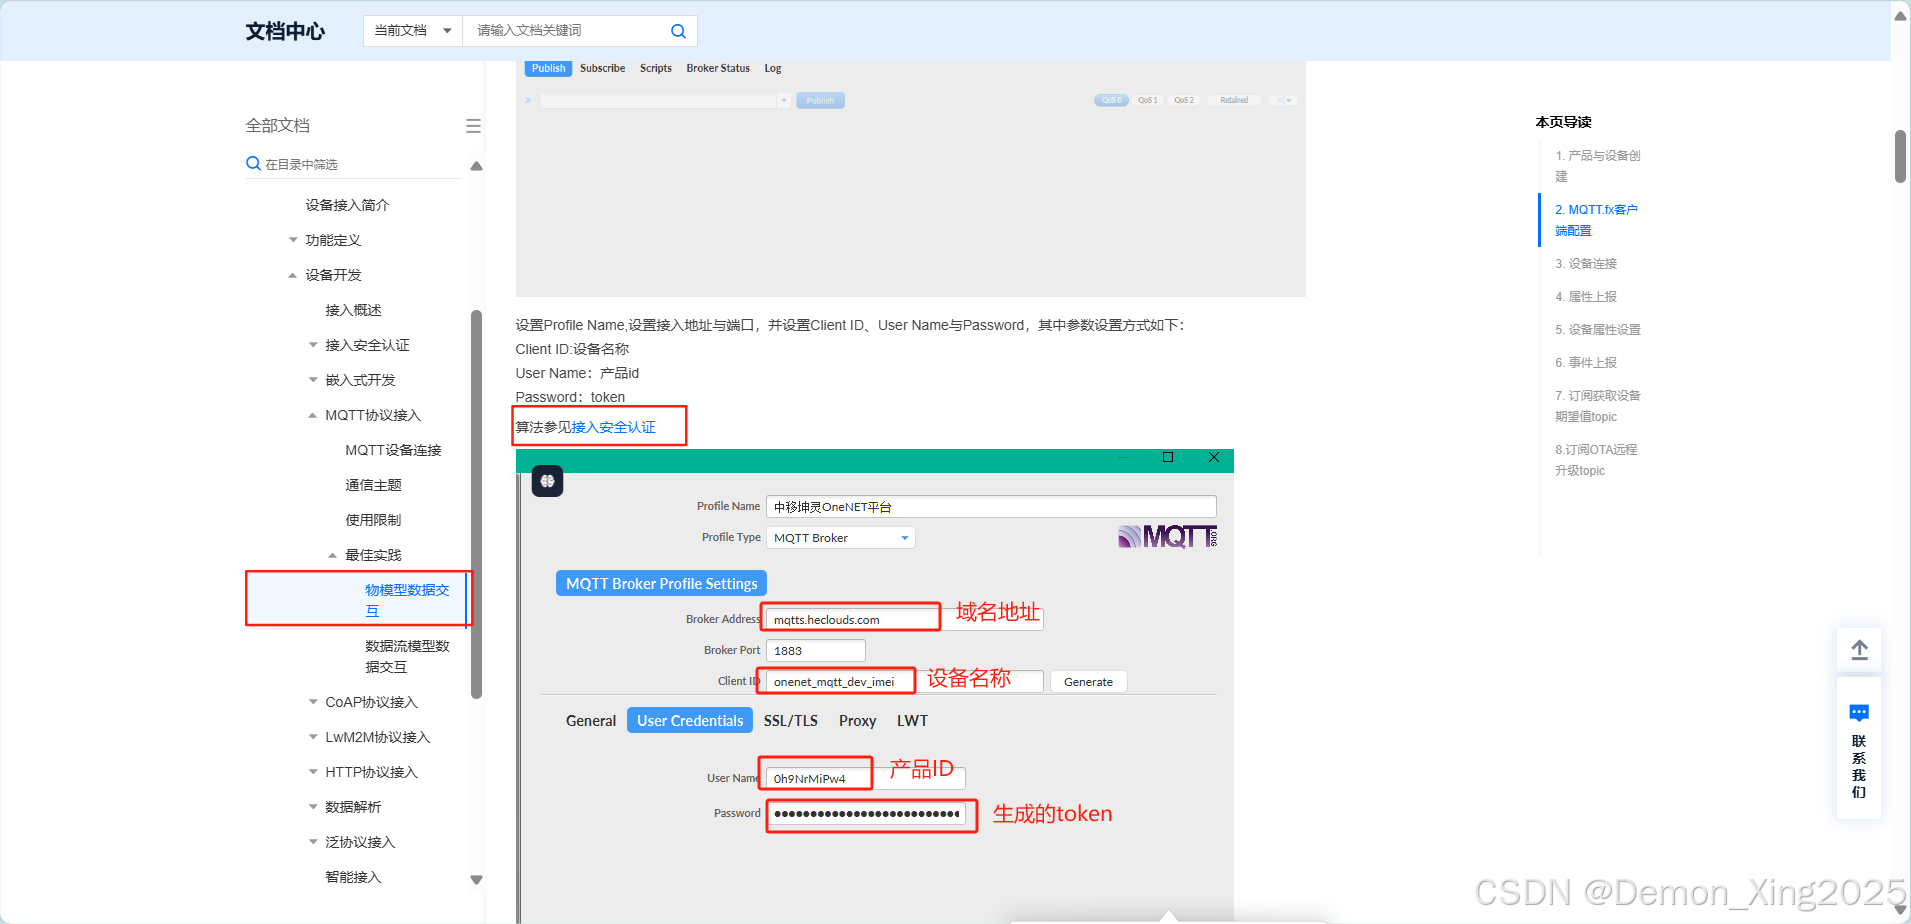Select the User Credentials tab
This screenshot has width=1911, height=924.
690,721
